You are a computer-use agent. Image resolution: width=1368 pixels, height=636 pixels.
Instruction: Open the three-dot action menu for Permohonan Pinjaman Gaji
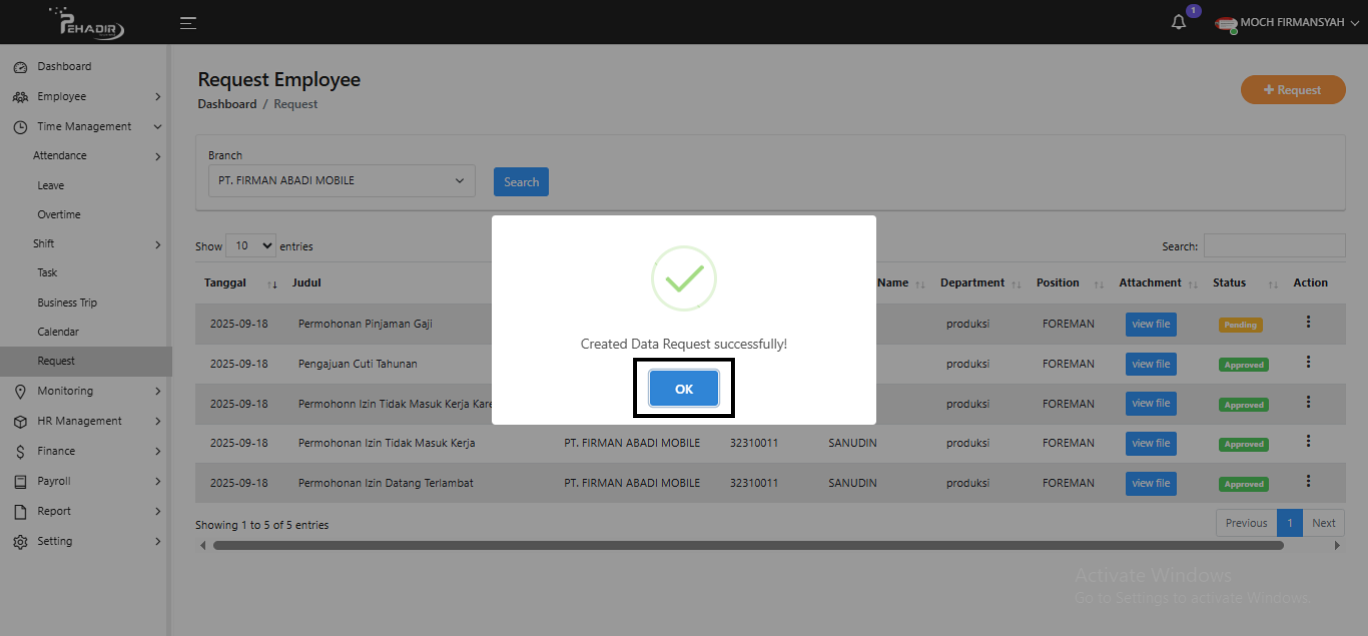1308,323
